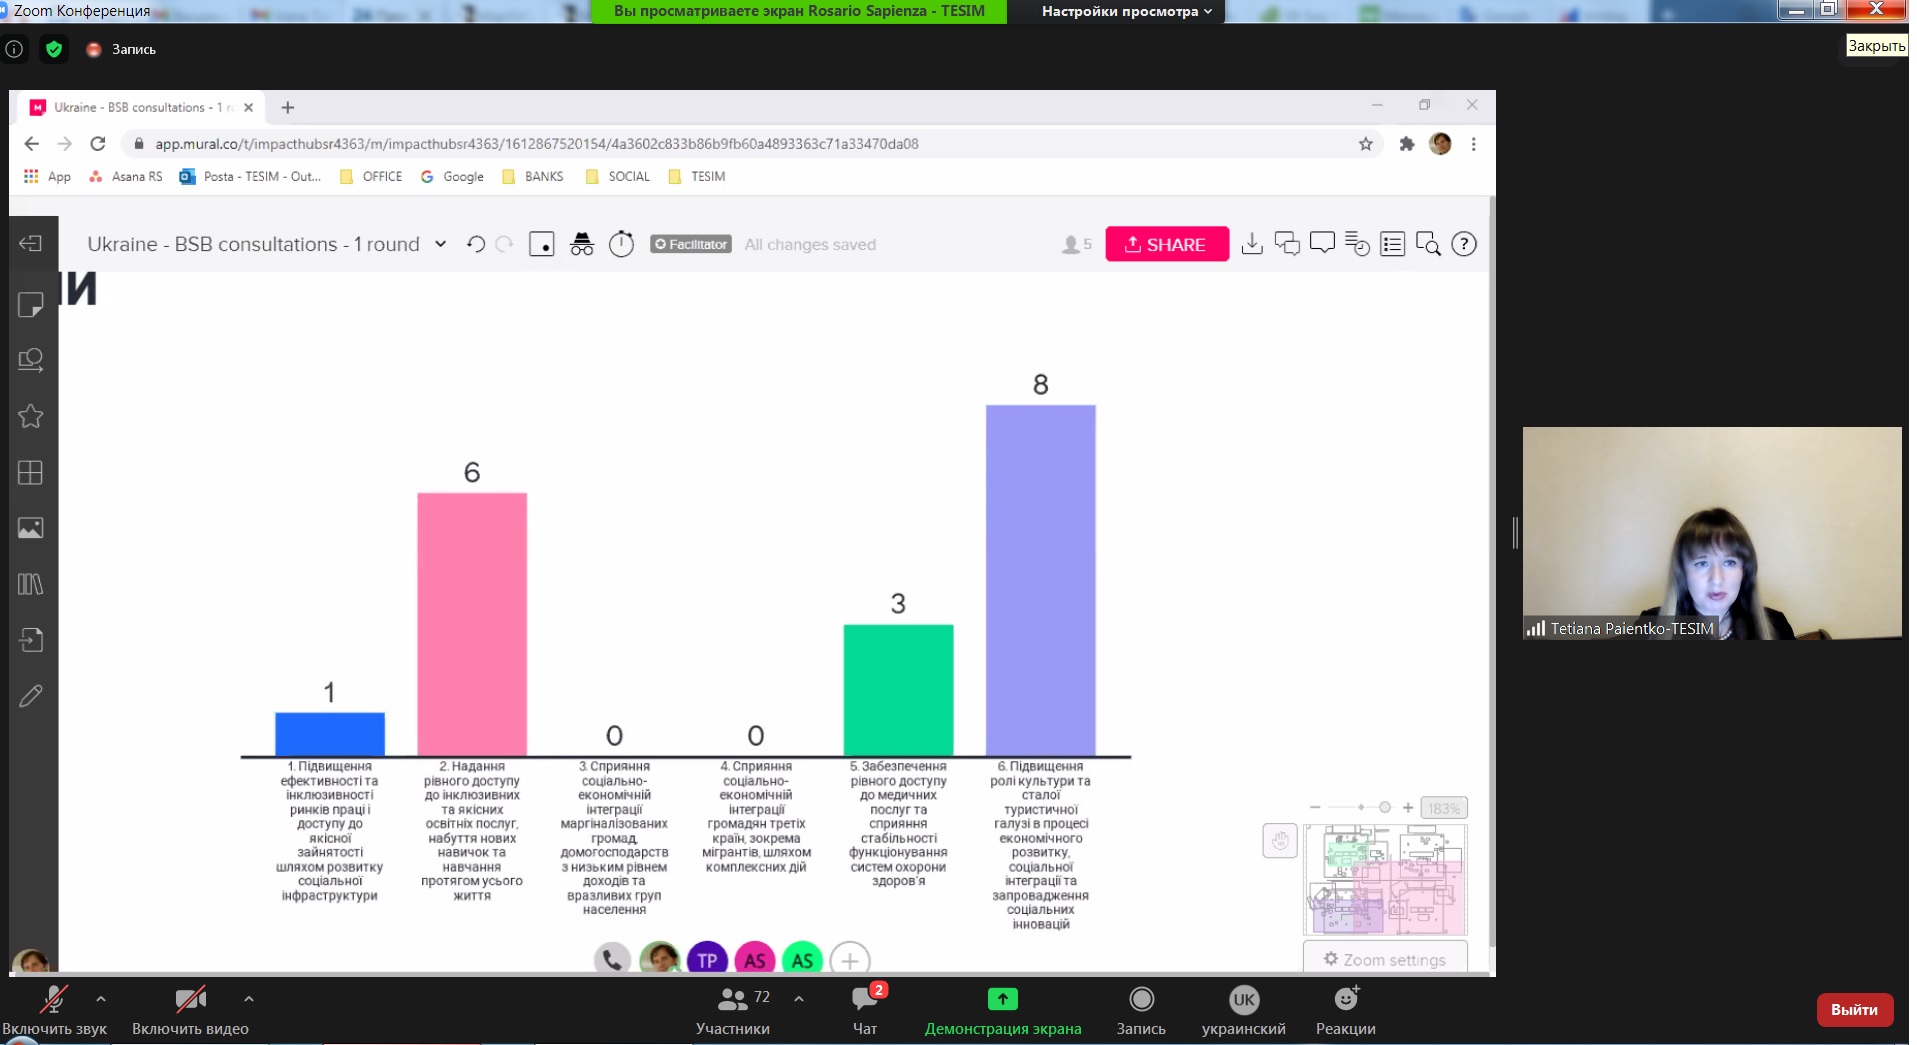
Task: Click the TP collaborator avatar
Action: (707, 960)
